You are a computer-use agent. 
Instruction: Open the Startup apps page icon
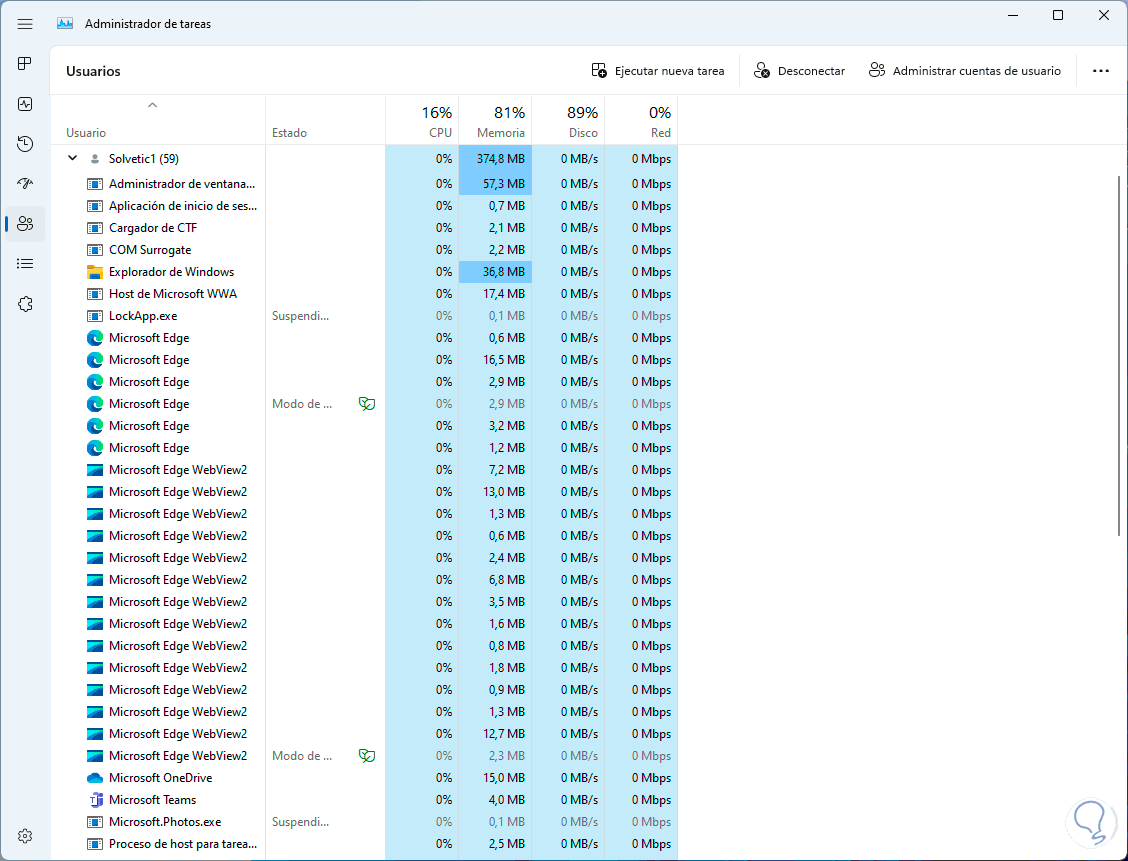point(25,183)
